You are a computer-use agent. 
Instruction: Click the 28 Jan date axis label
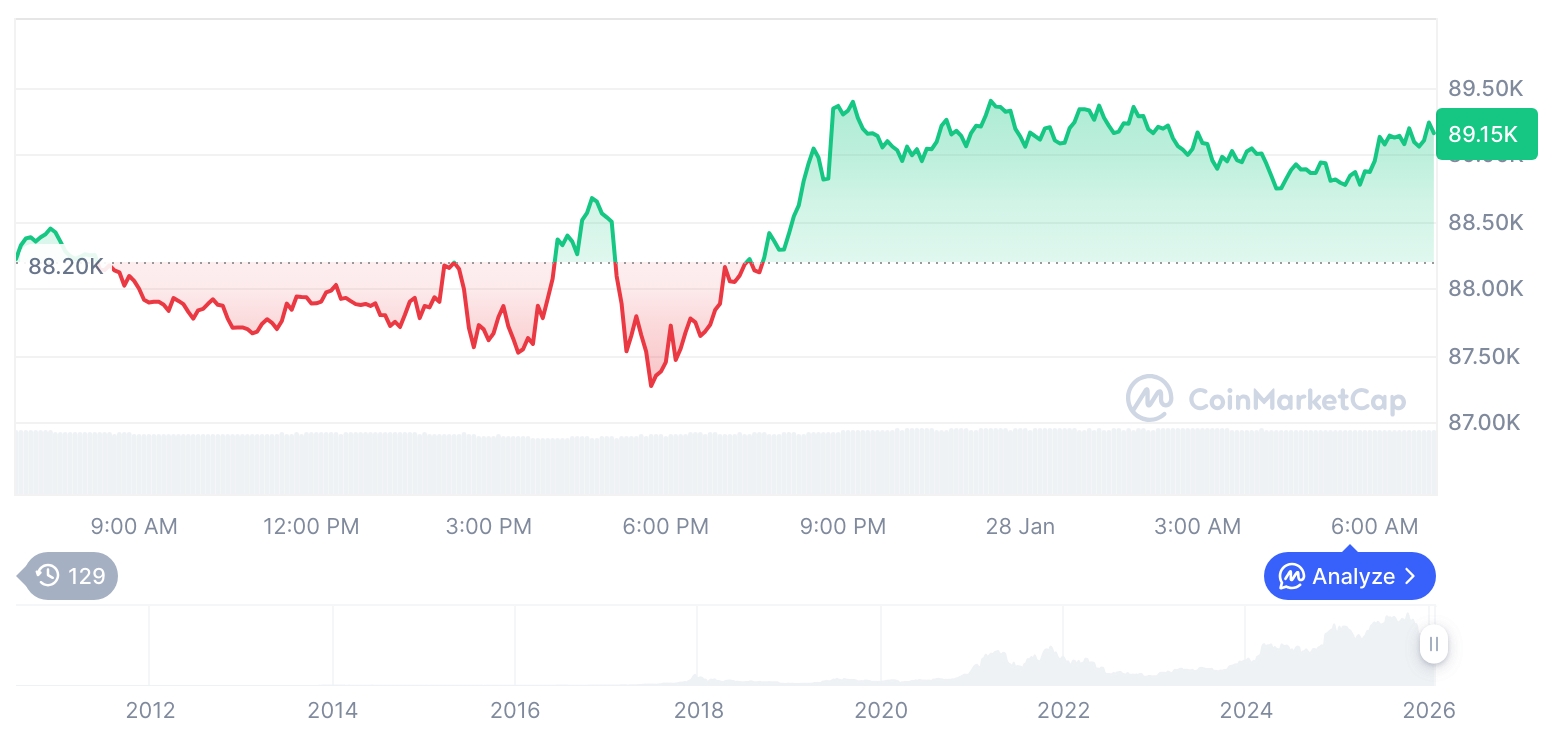1020,526
